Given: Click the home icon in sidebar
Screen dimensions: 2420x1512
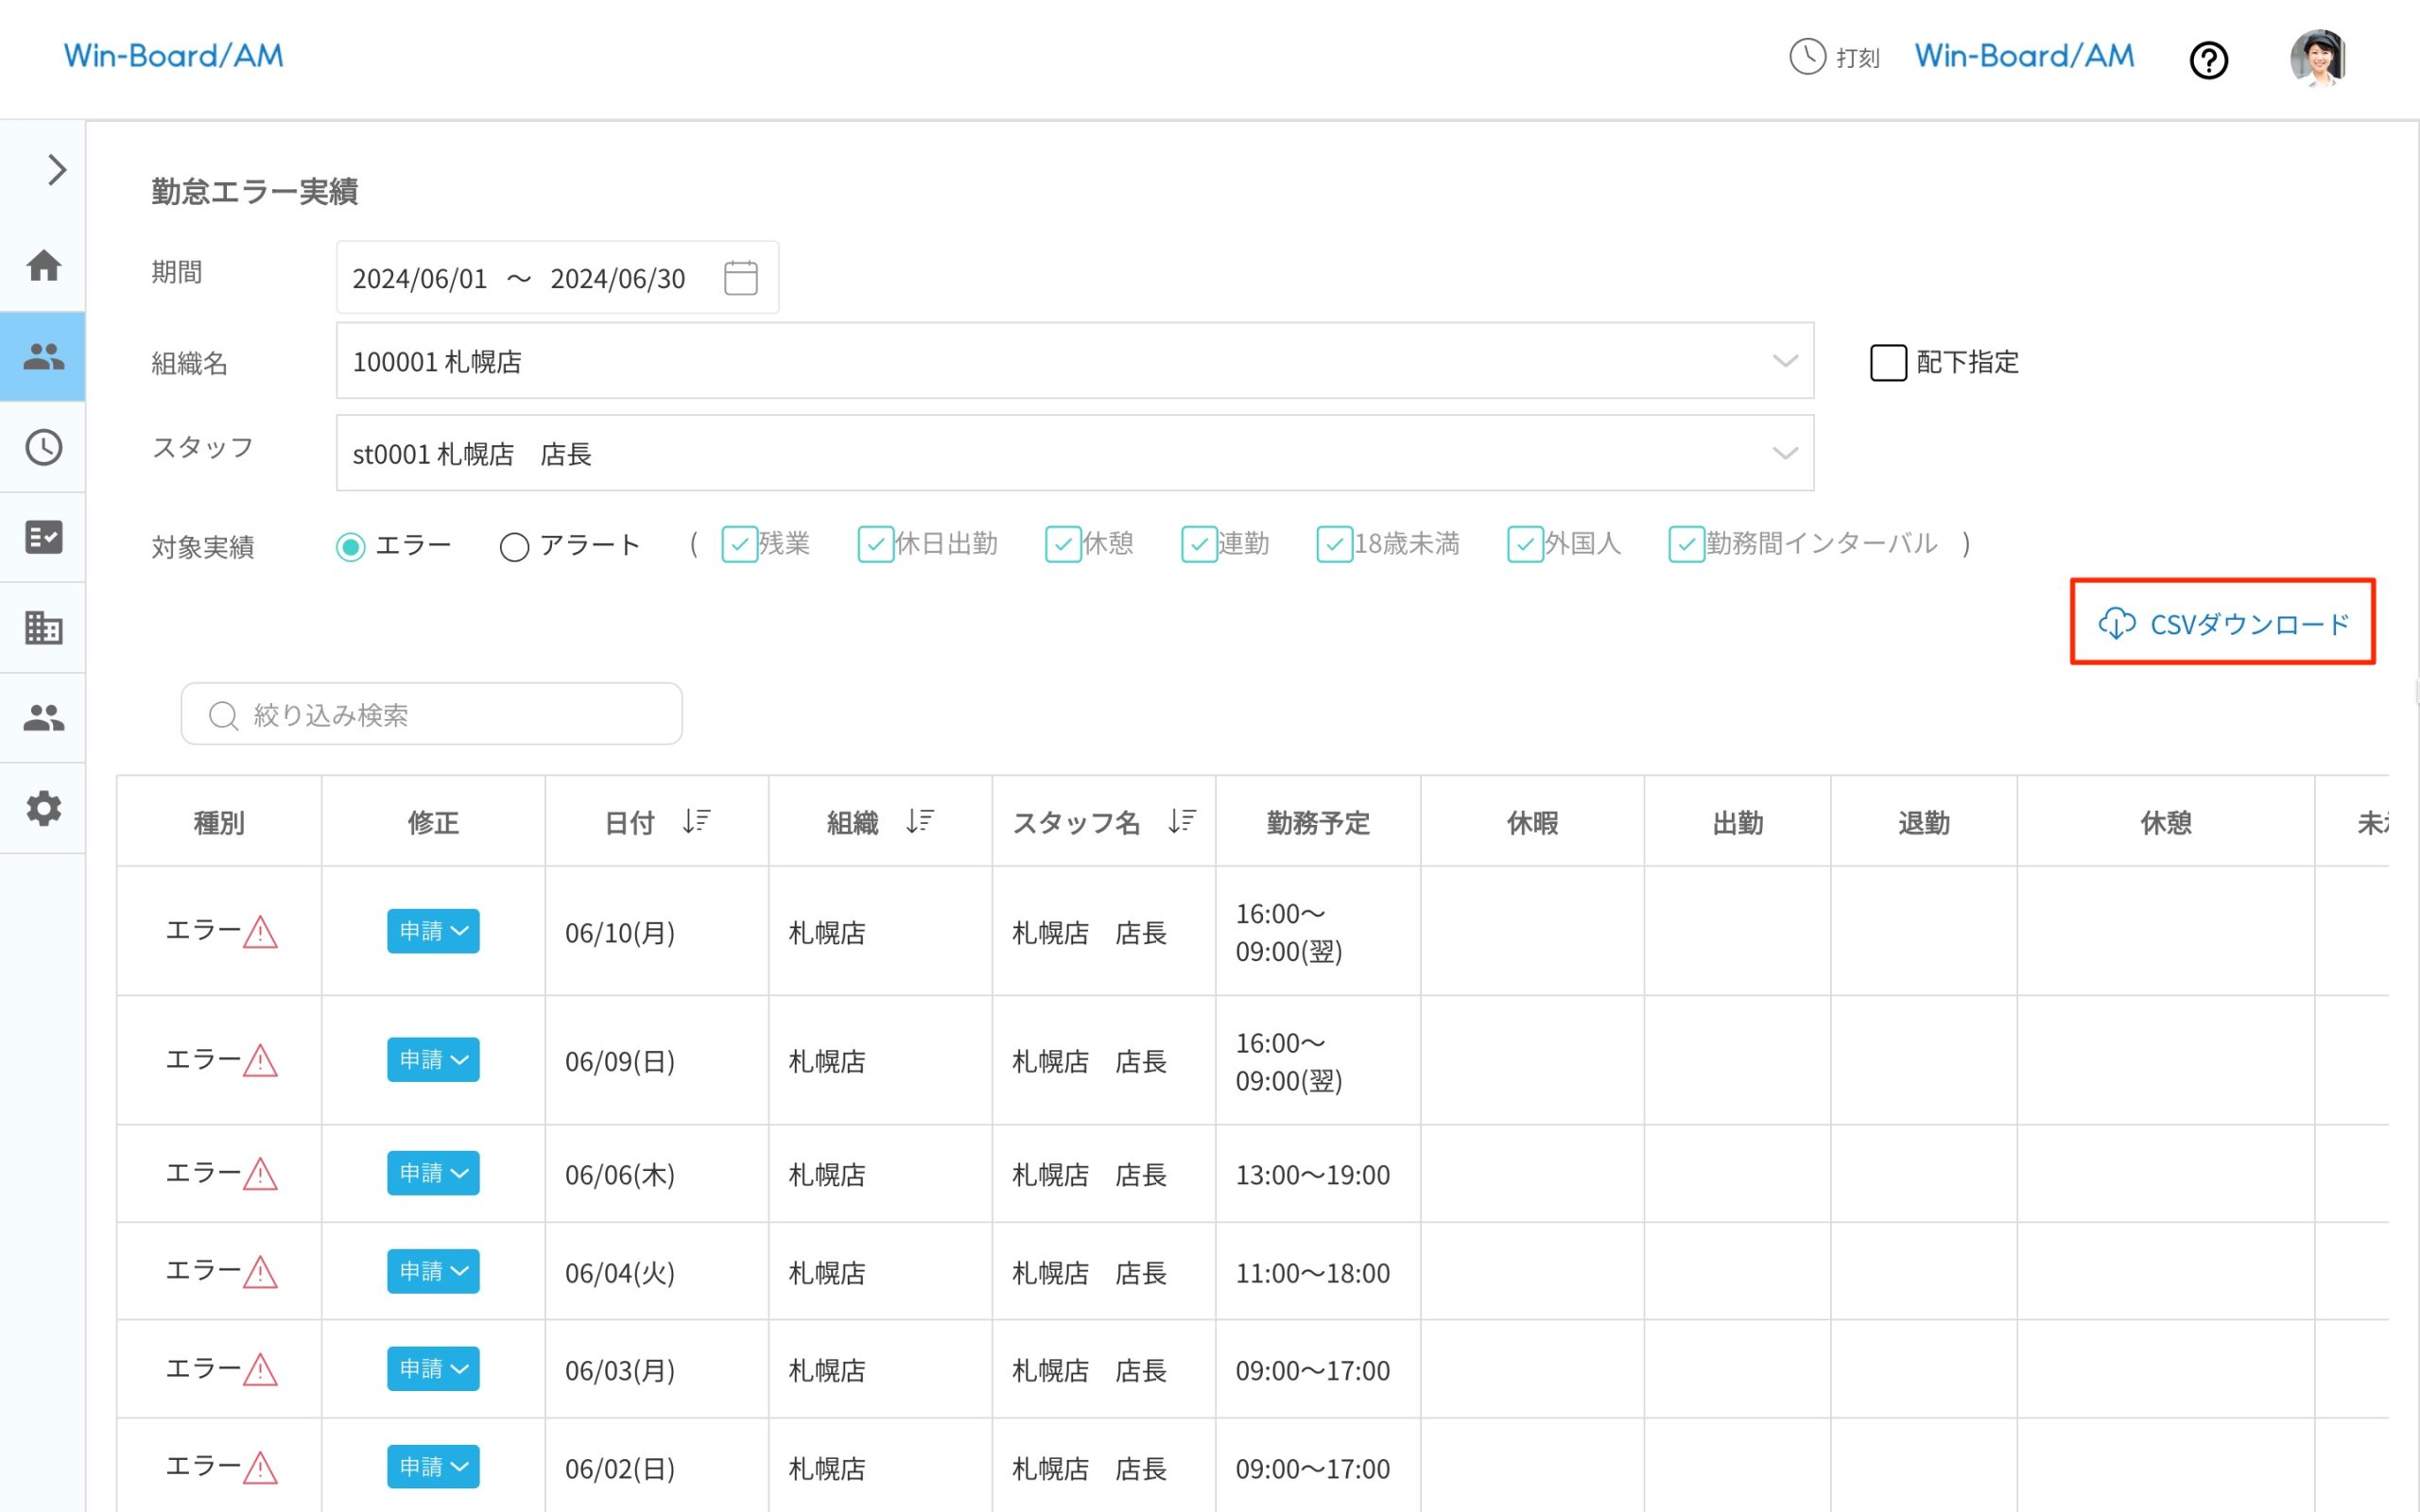Looking at the screenshot, I should click(43, 266).
